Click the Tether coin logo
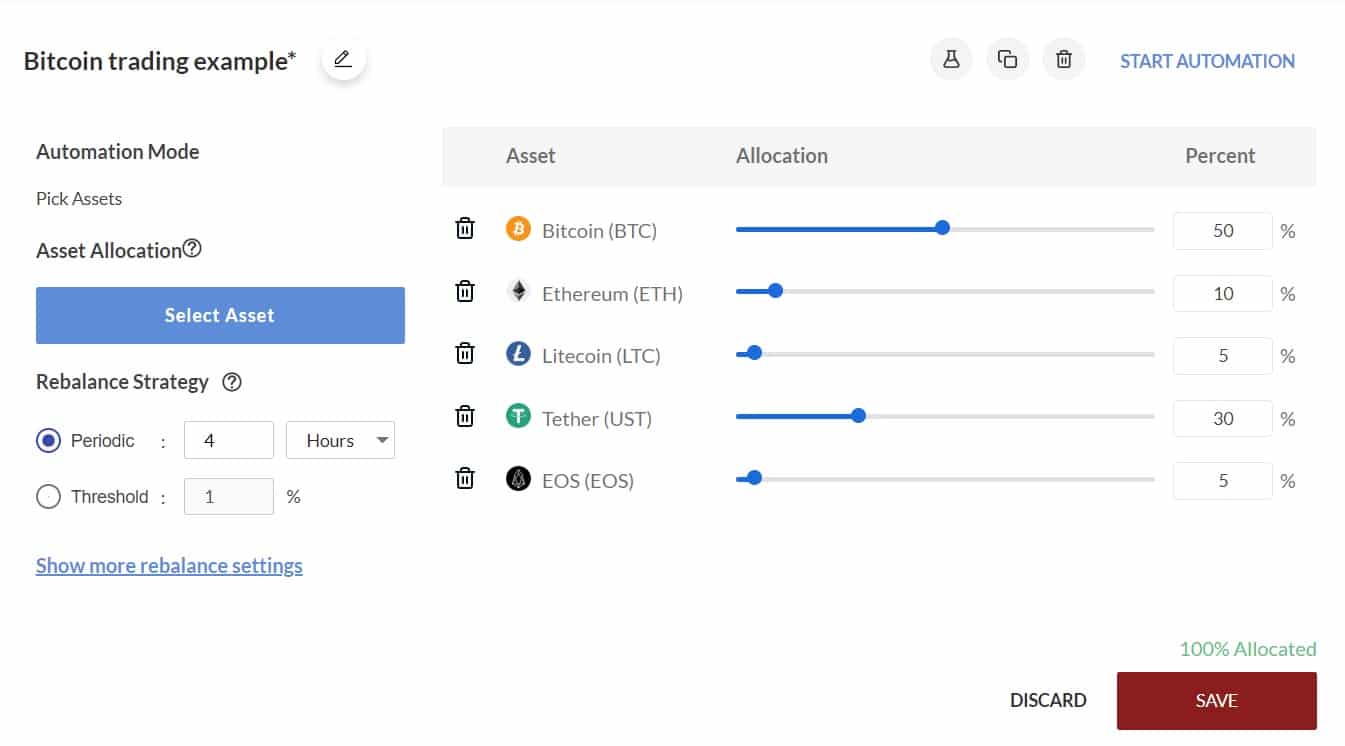The image size is (1345, 746). tap(518, 417)
